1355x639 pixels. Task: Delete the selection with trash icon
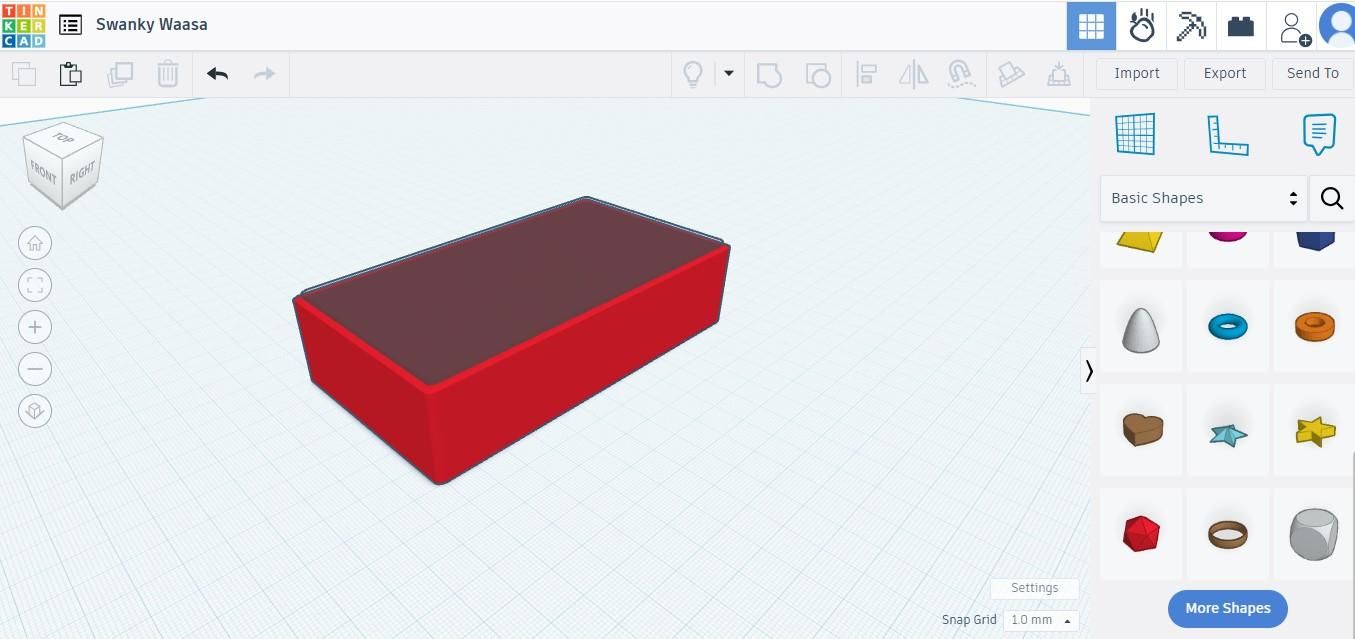click(x=168, y=74)
